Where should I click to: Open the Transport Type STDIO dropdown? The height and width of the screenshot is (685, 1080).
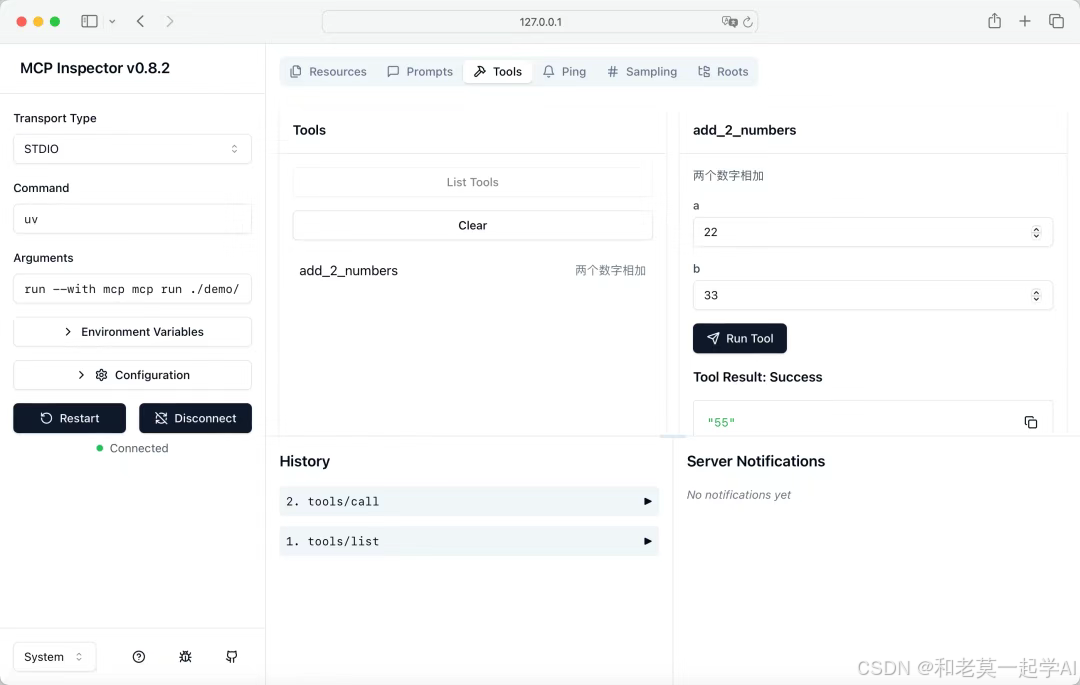pos(132,149)
